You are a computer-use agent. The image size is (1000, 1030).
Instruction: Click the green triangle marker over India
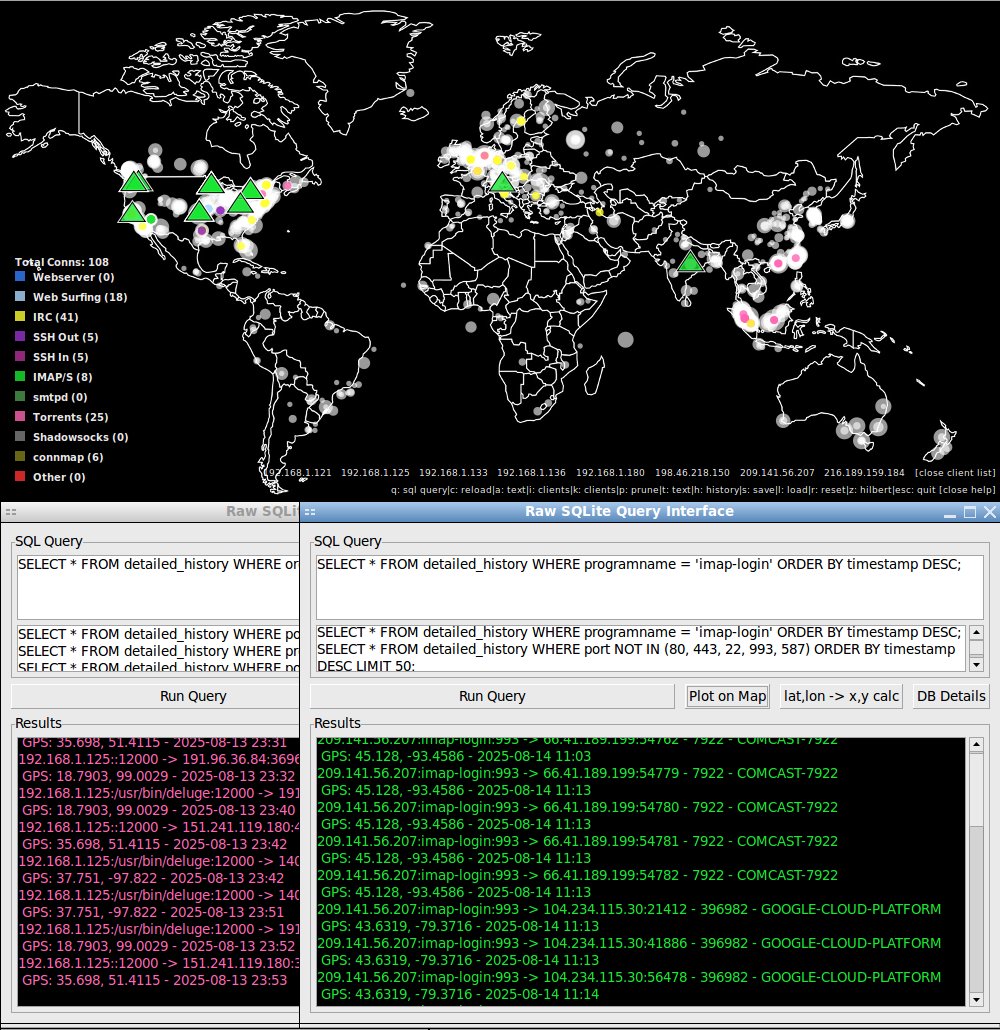[x=690, y=261]
